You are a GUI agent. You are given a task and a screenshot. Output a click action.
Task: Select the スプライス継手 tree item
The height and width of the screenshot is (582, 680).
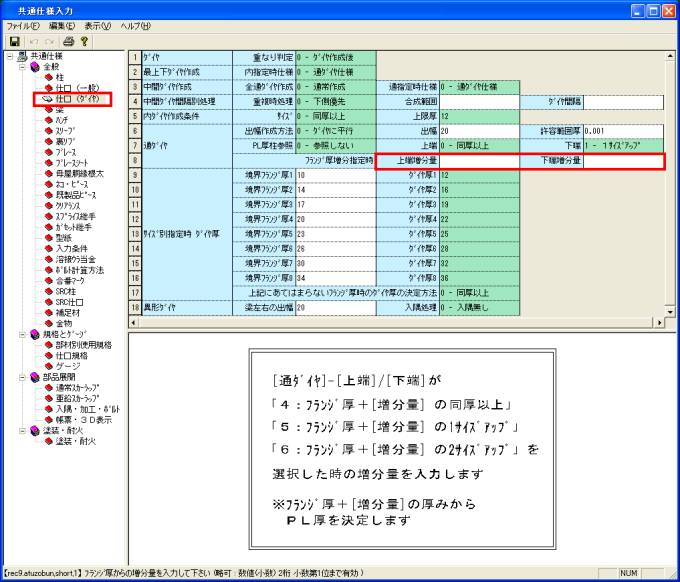pos(75,216)
